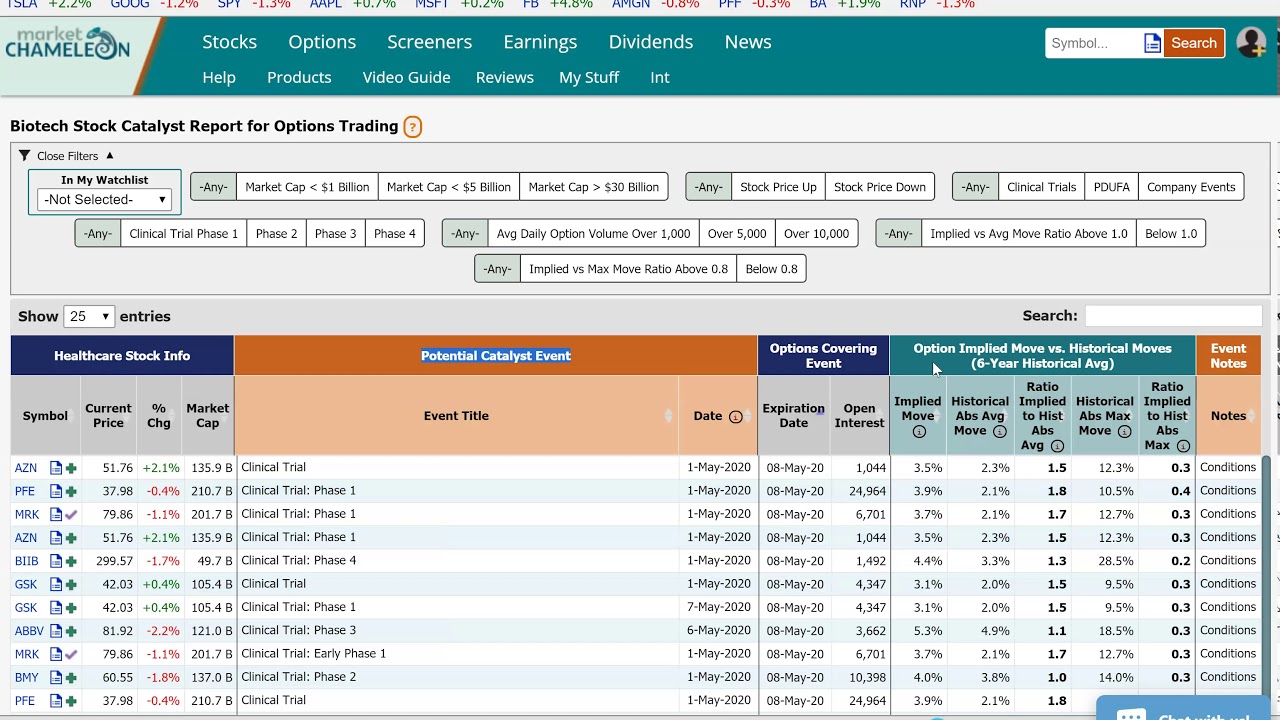Open the help icon beside the report title

click(x=412, y=127)
